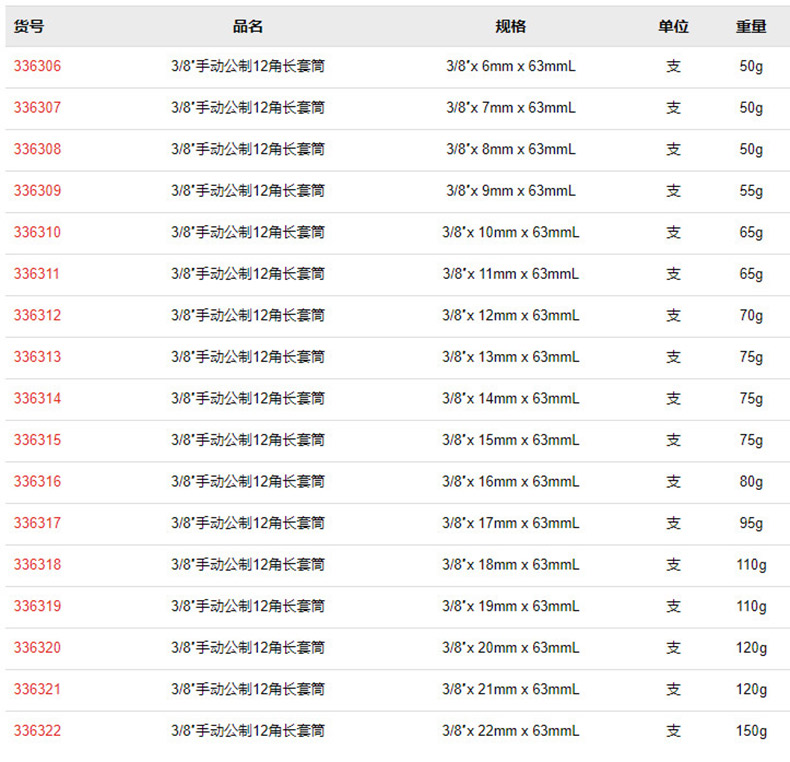This screenshot has height=762, width=790.
Task: Click the 单位 column header
Action: (673, 27)
